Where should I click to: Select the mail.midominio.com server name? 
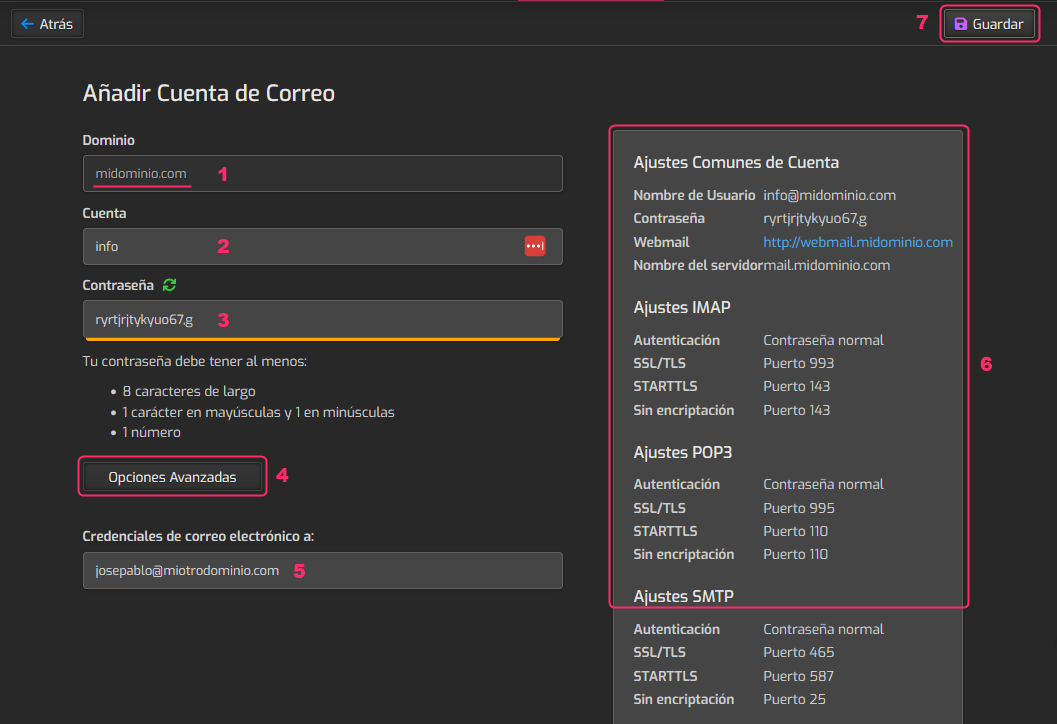(826, 265)
